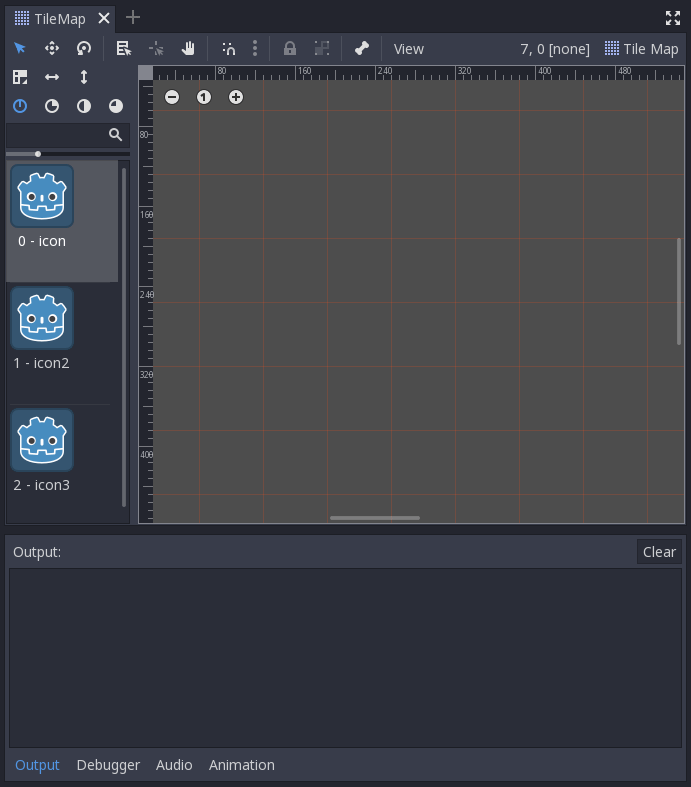This screenshot has height=787, width=691.
Task: Flip tile horizontally
Action: (x=52, y=77)
